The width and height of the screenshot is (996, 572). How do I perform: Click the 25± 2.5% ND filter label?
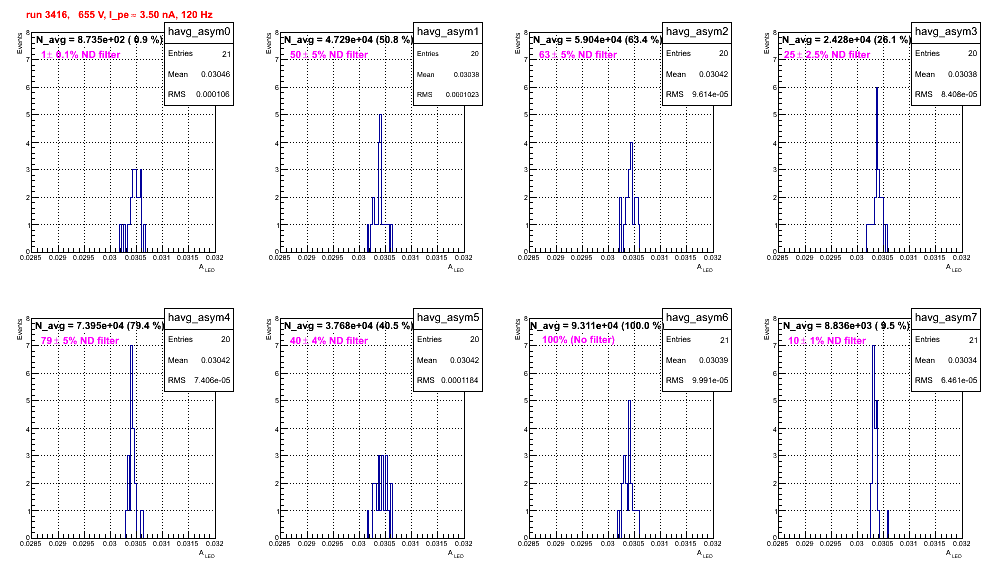827,55
